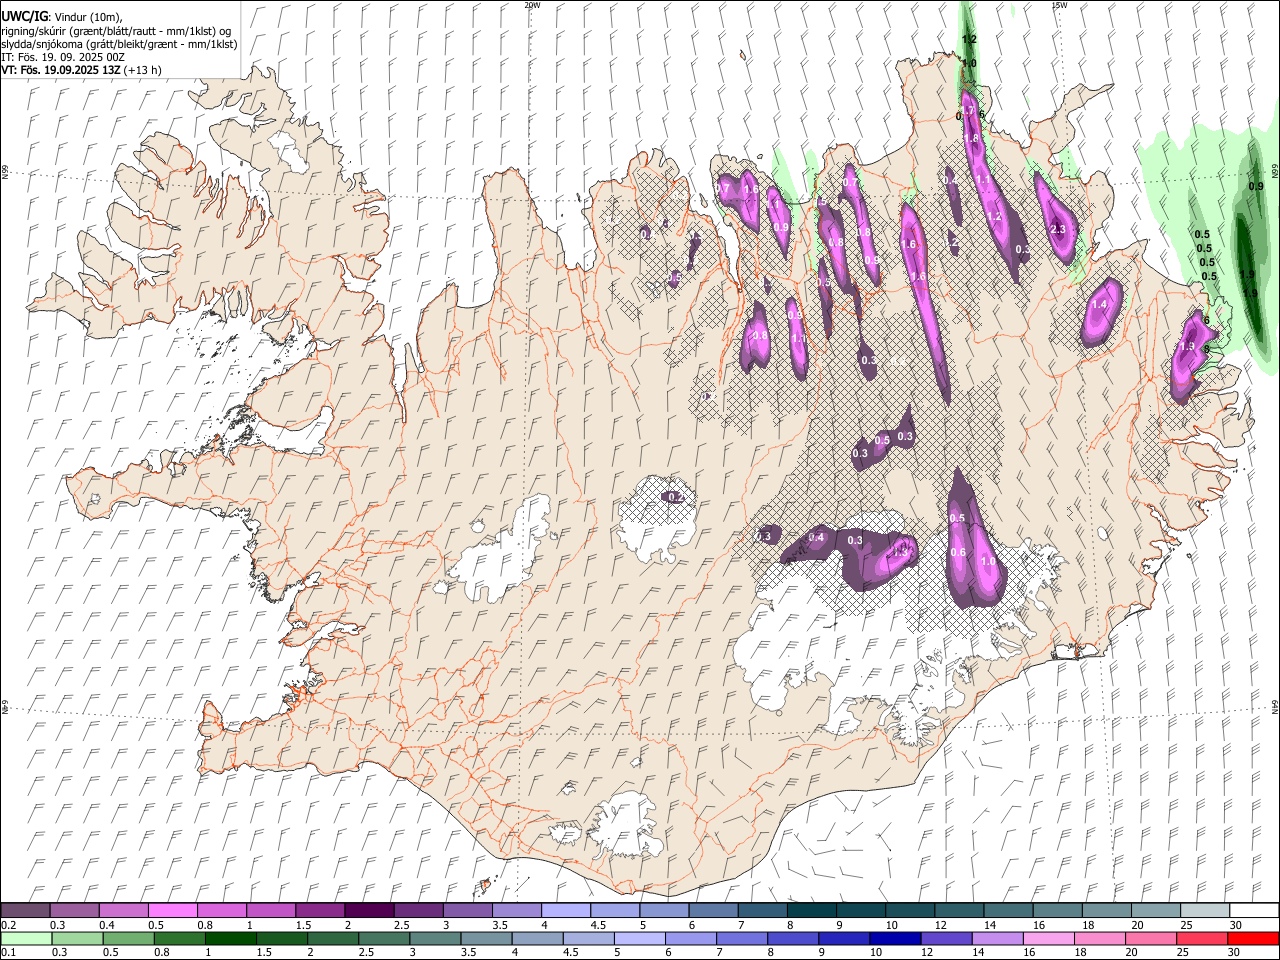Pick the bright red 30 rain legend swatch
The height and width of the screenshot is (960, 1280).
tap(1253, 939)
